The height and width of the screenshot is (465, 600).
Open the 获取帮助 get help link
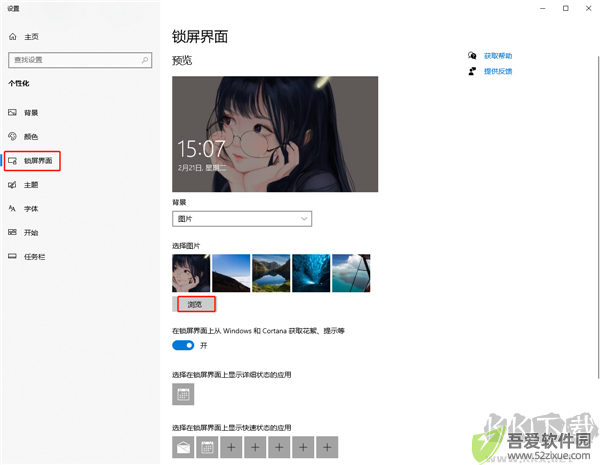click(498, 56)
